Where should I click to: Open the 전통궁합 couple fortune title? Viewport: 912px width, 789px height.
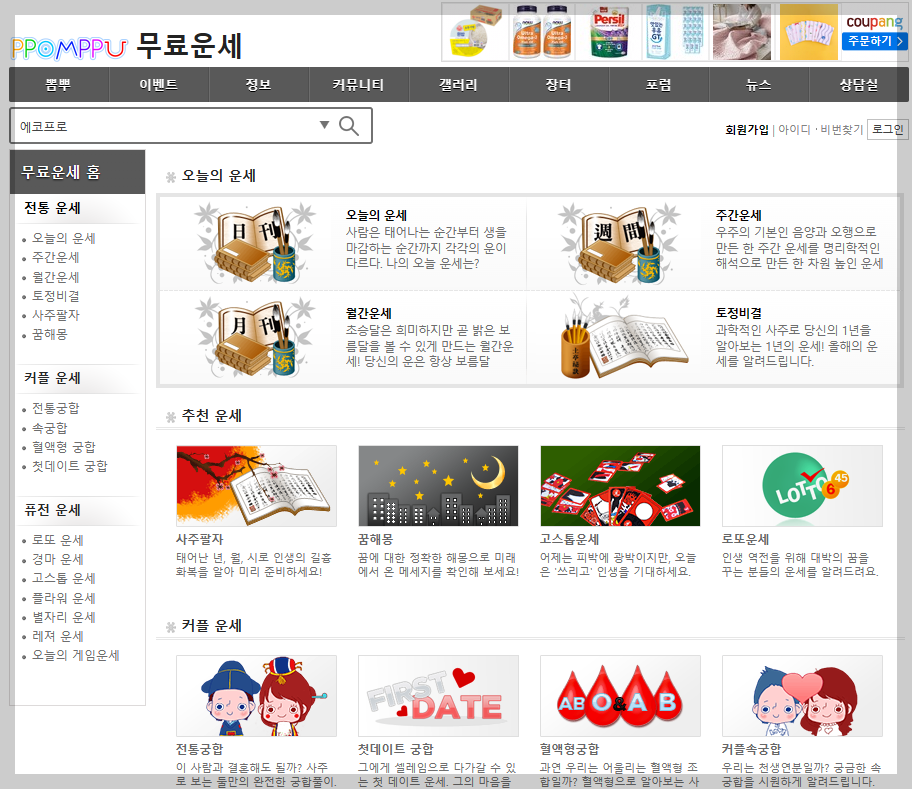200,749
